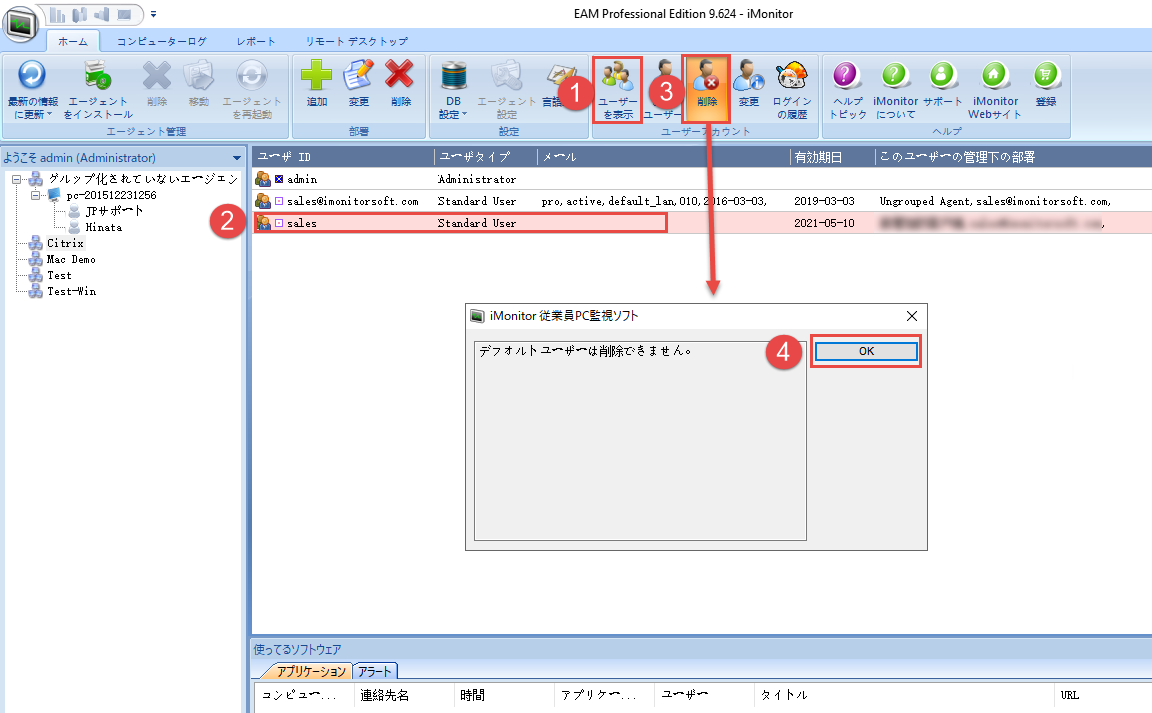Switch to the レポート ribbon tab

256,42
